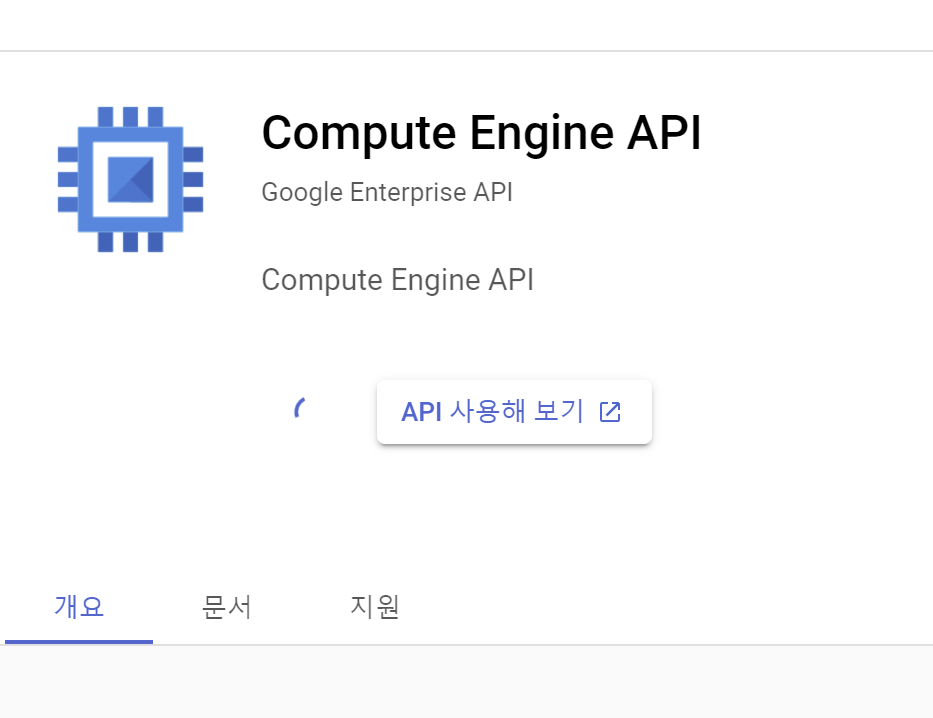
Task: Click the 'API 사용해 보기' button
Action: coord(514,412)
